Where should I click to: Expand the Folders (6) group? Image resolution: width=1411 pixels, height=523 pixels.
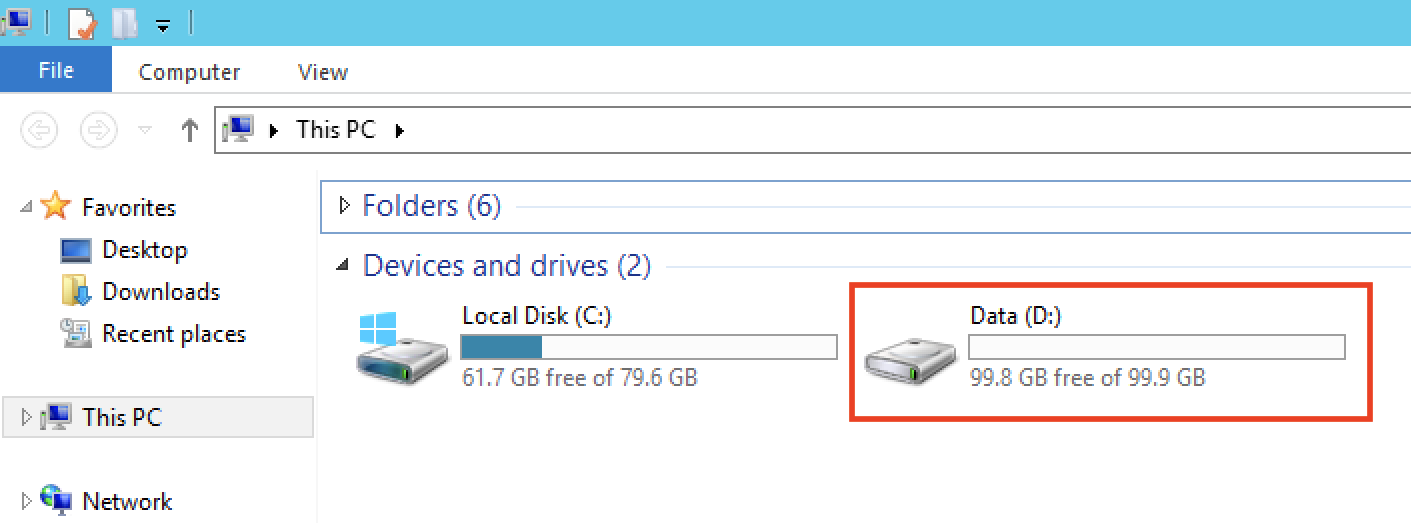346,206
